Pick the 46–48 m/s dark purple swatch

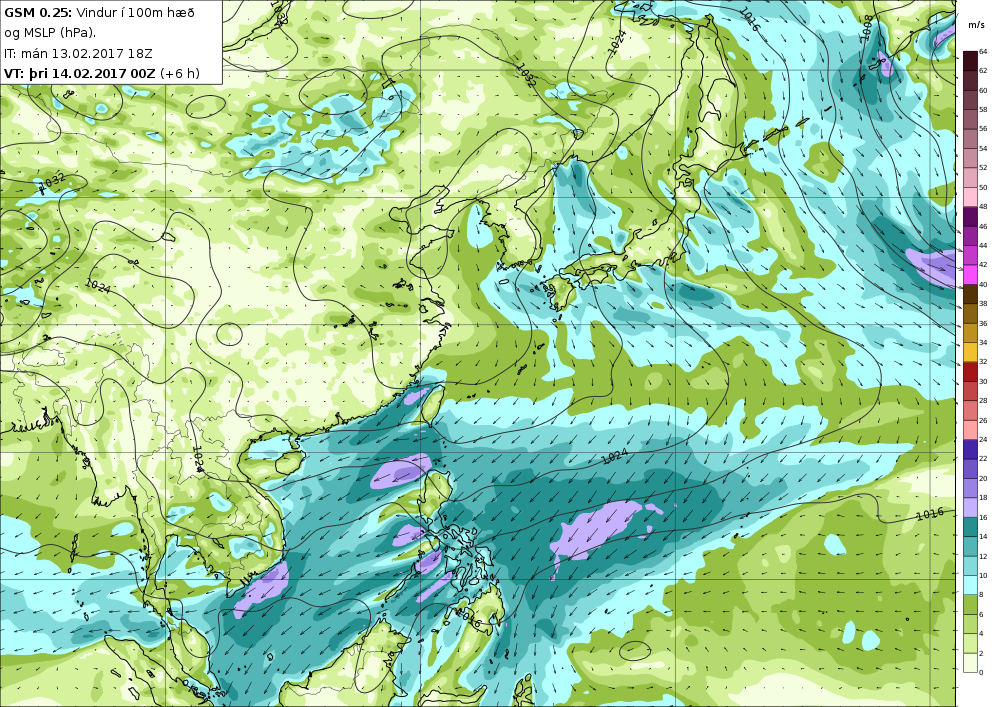tap(969, 216)
